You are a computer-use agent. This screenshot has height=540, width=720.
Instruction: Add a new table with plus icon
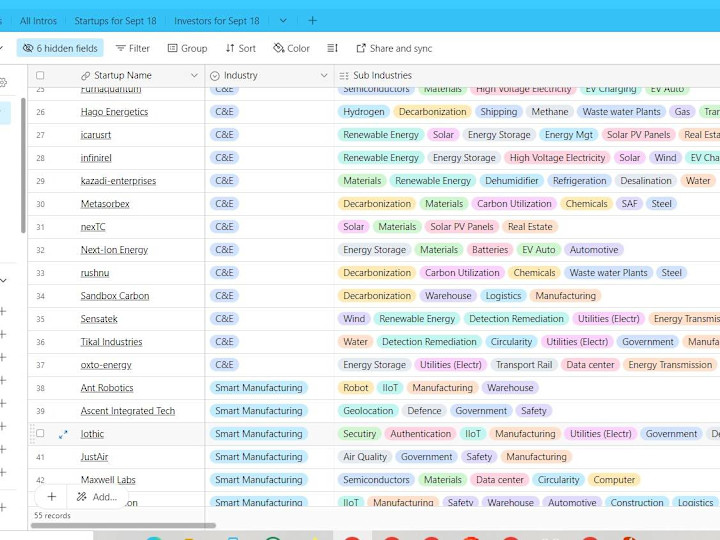coord(312,21)
